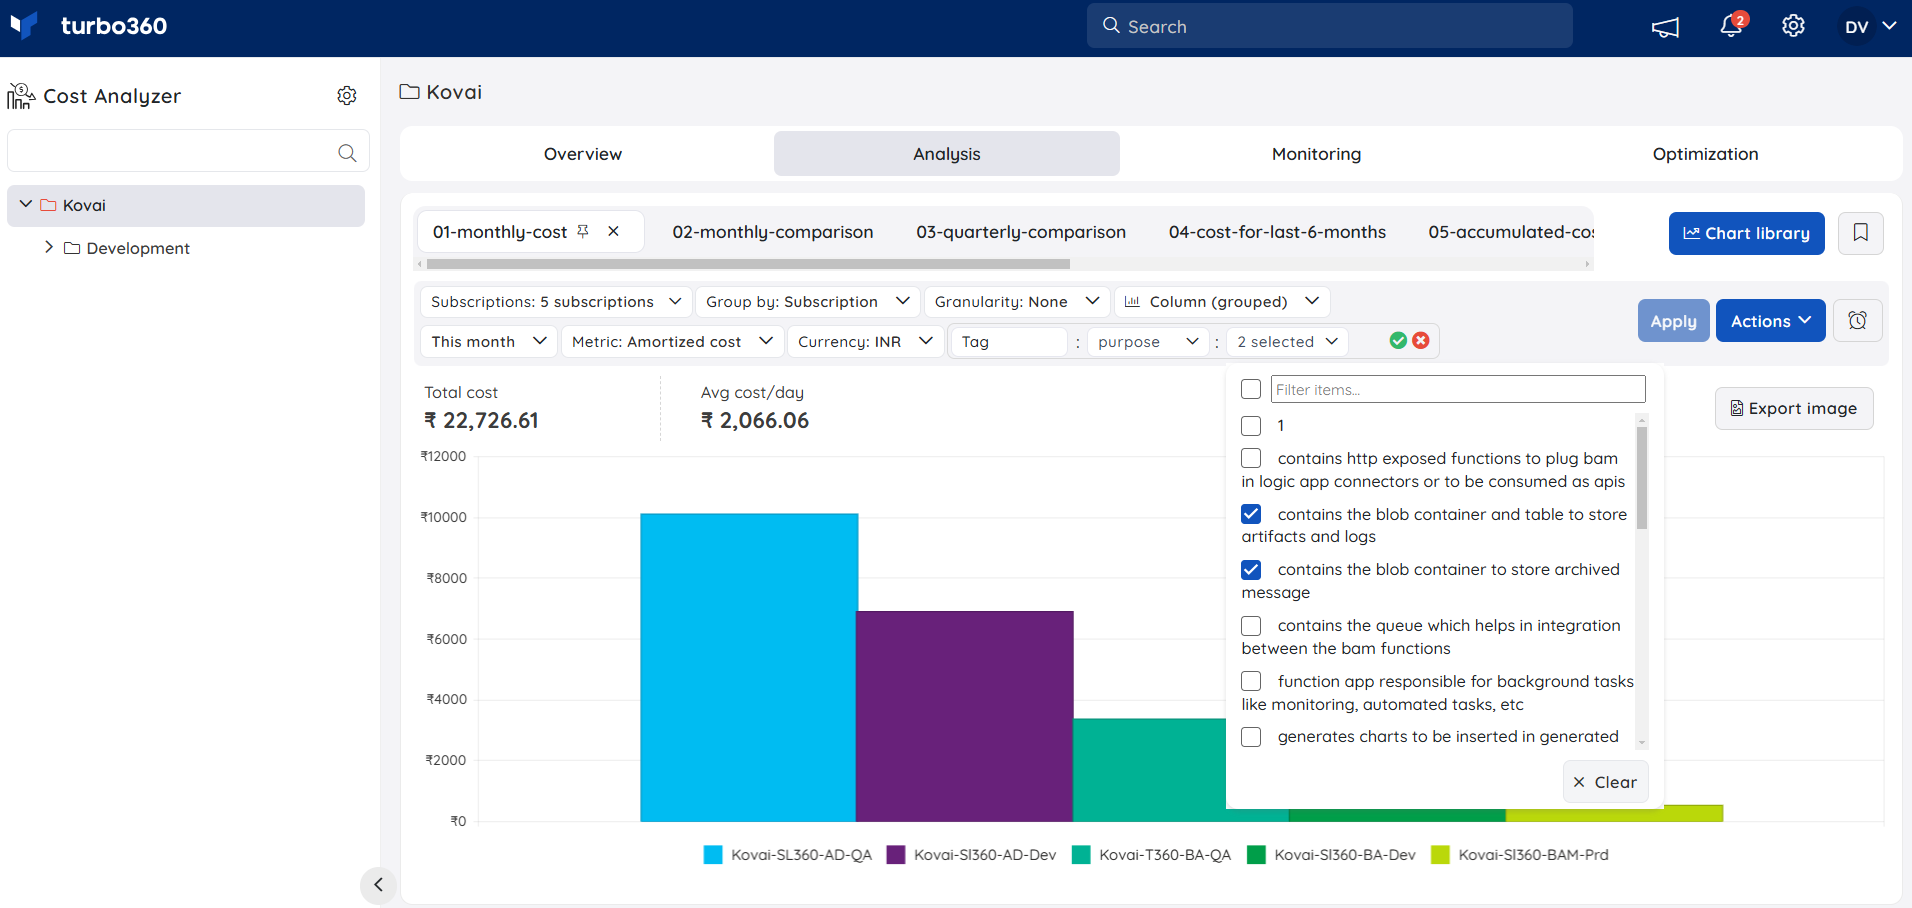Focus the Filter items text box
Image resolution: width=1912 pixels, height=908 pixels.
click(1458, 389)
